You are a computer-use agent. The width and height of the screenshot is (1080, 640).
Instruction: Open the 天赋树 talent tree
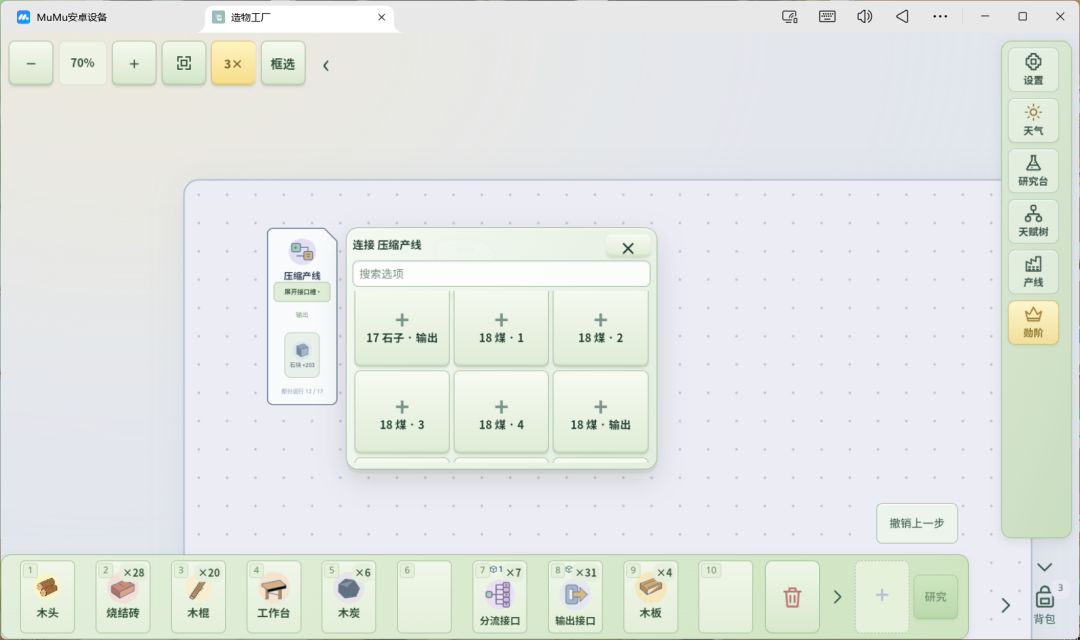pyautogui.click(x=1033, y=221)
